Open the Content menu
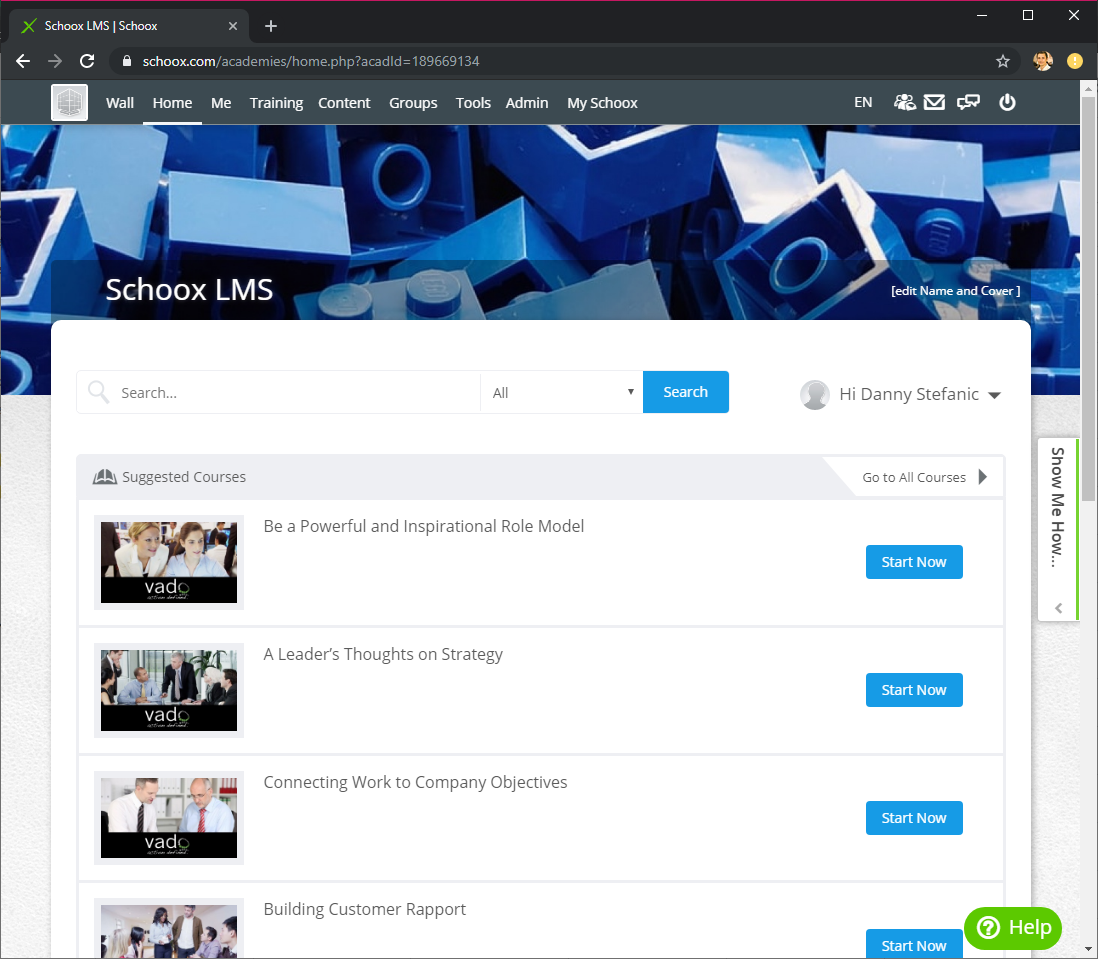1098x959 pixels. (x=344, y=103)
